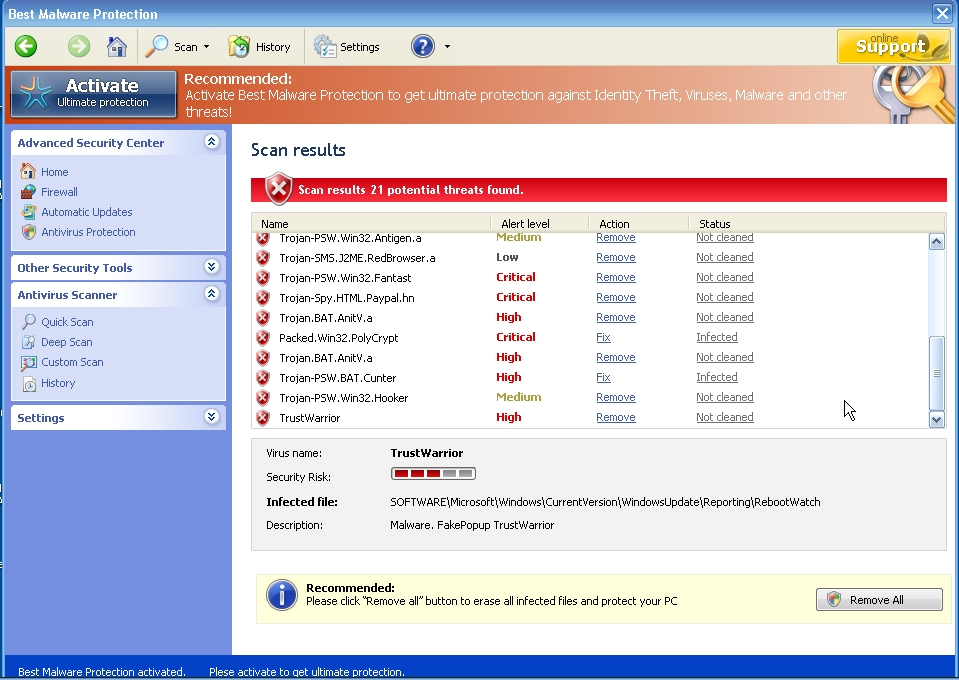Open the Scan dropdown arrow

pos(206,47)
